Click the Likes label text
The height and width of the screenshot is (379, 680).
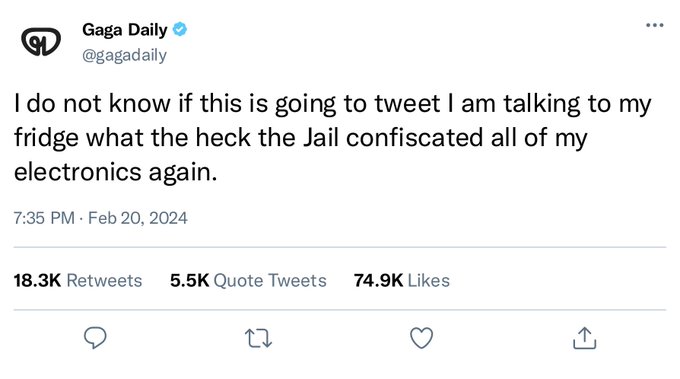[x=428, y=281]
